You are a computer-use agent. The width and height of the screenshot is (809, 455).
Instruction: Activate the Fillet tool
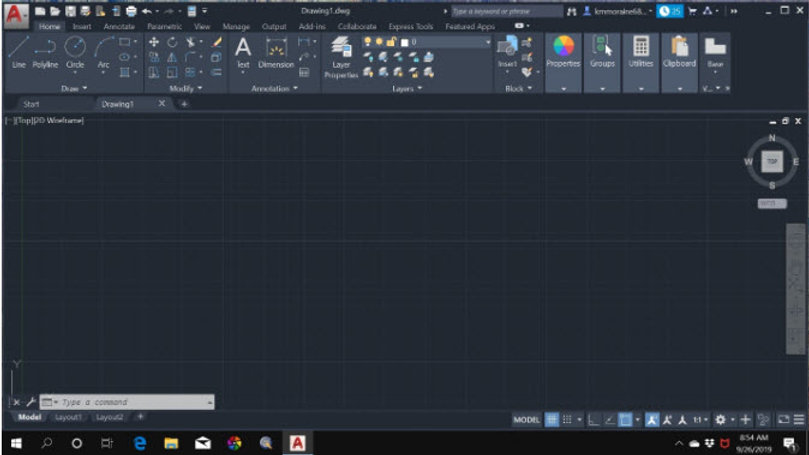(x=190, y=57)
